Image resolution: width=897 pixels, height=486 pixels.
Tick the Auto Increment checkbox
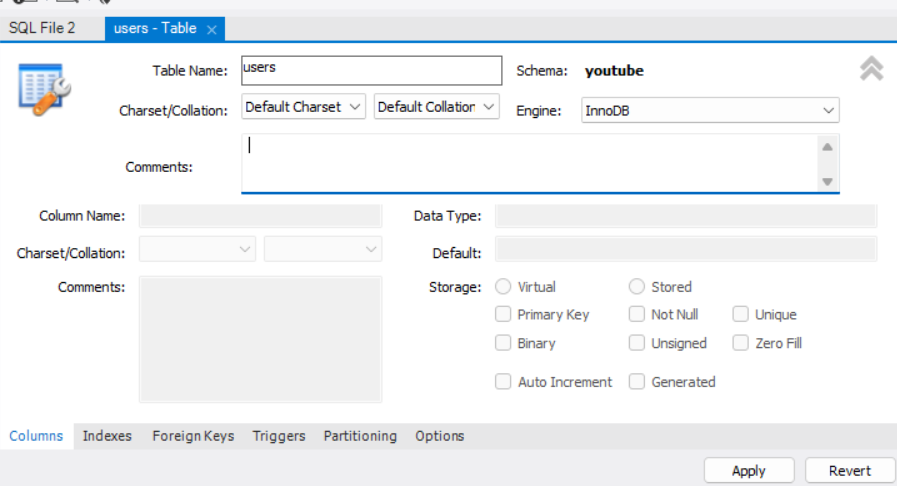coord(503,382)
